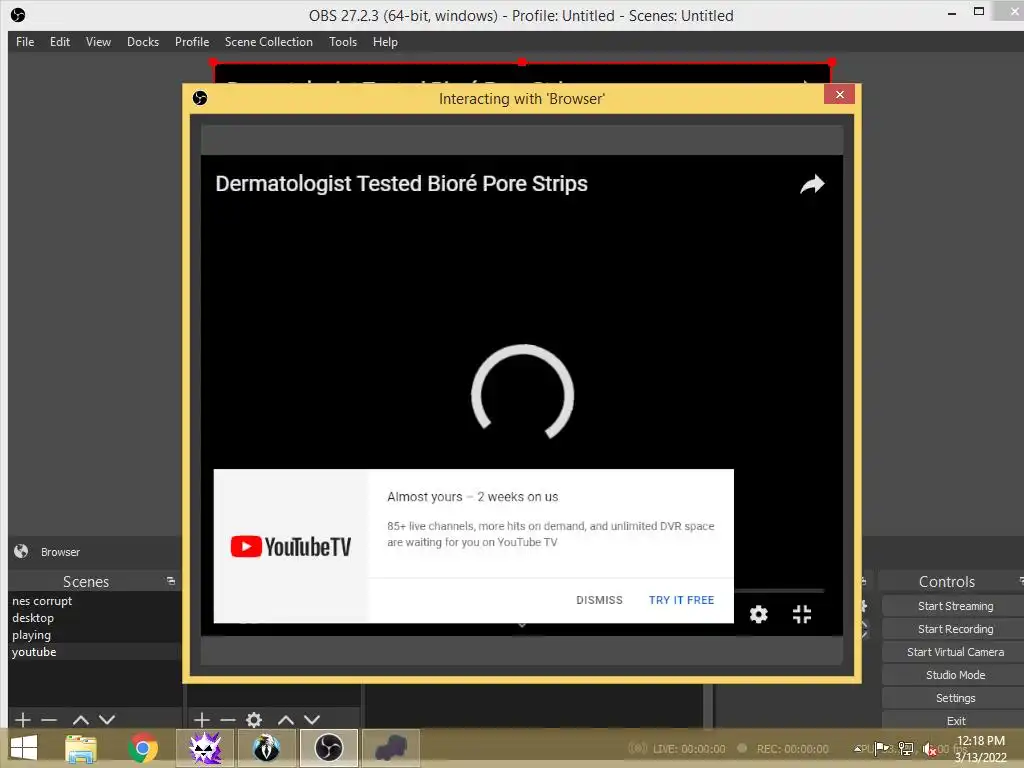This screenshot has width=1024, height=768.
Task: Remove the selected source with the minus icon
Action: click(228, 720)
